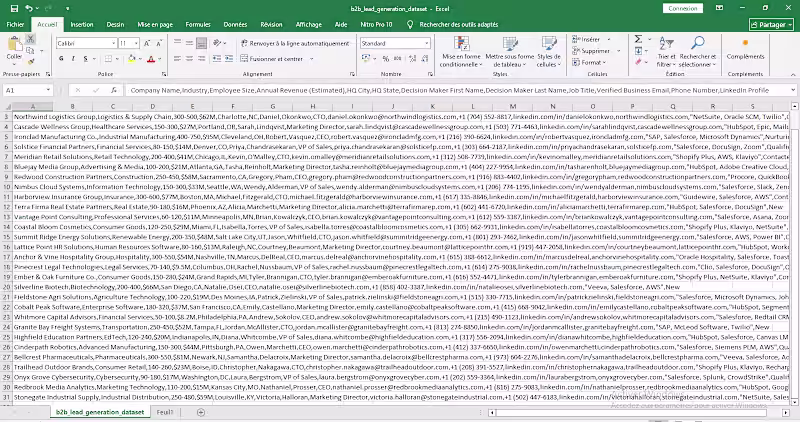
Task: Open the Calibri font name dropdown
Action: coord(113,43)
